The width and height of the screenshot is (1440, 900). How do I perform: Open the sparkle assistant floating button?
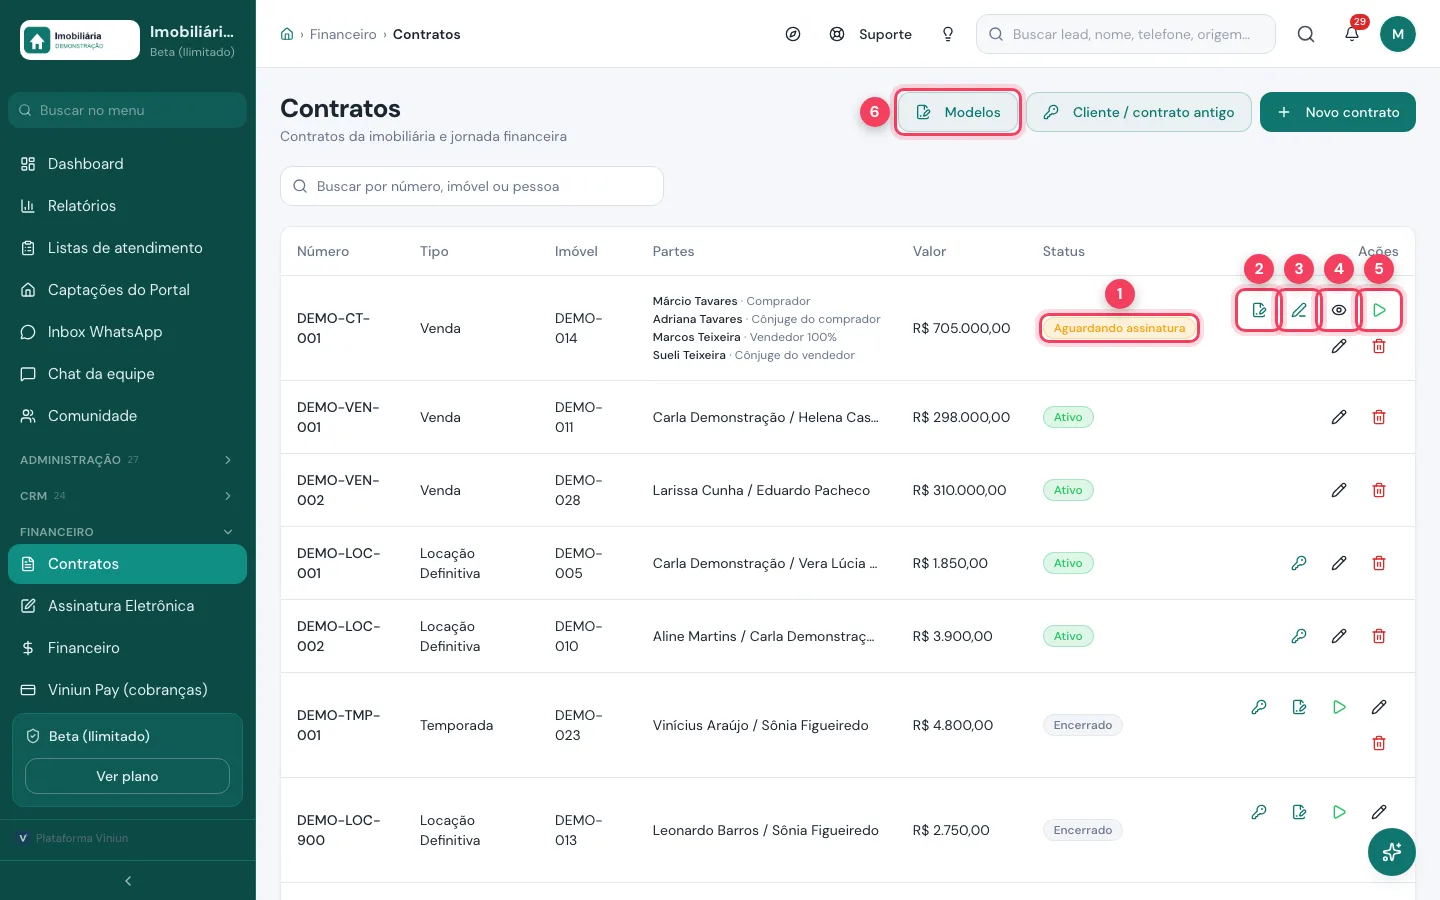coord(1392,852)
